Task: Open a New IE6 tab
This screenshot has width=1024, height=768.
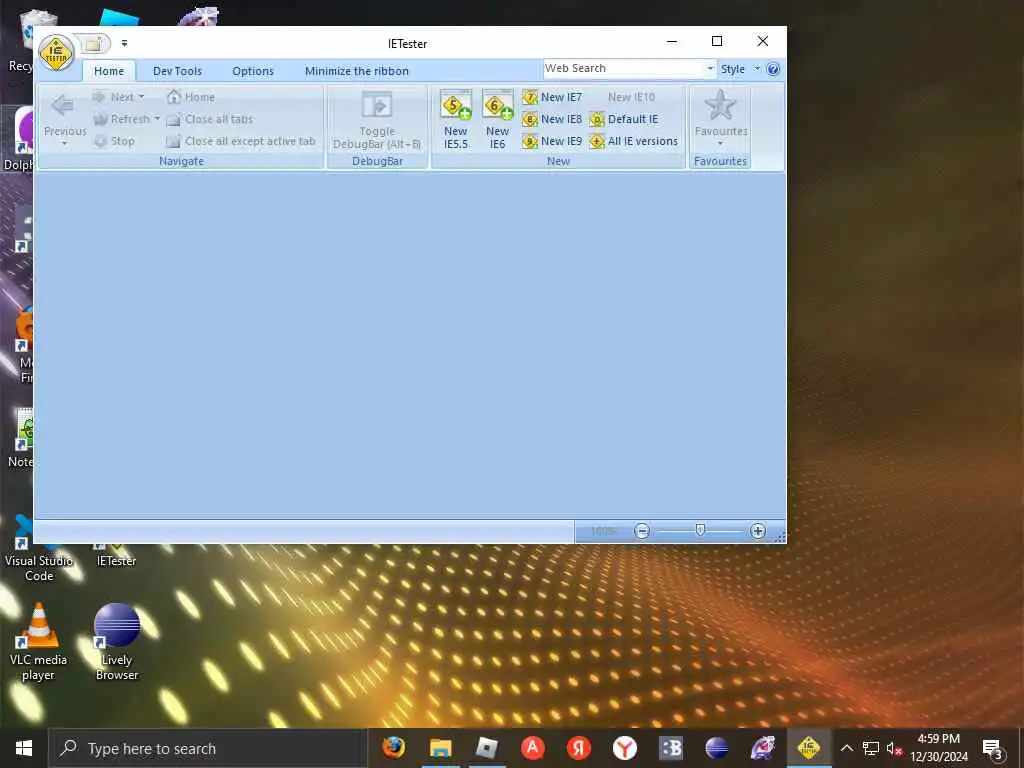Action: tap(497, 120)
